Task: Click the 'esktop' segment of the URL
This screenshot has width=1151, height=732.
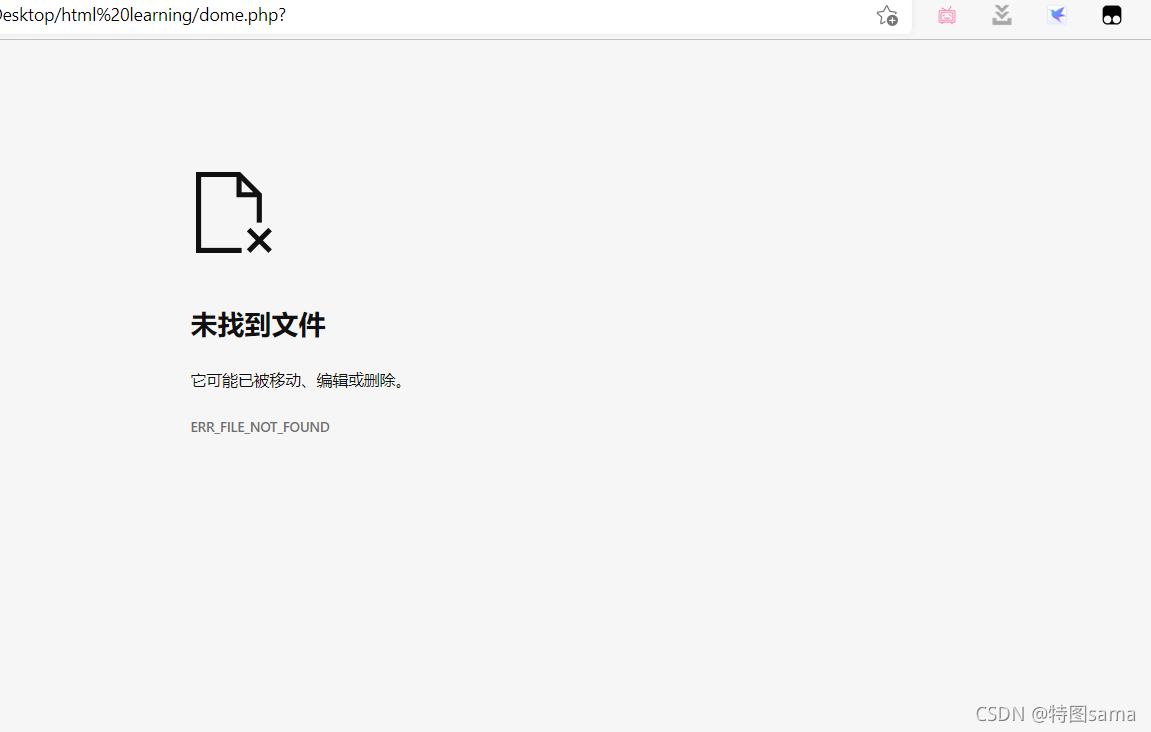Action: pyautogui.click(x=28, y=16)
